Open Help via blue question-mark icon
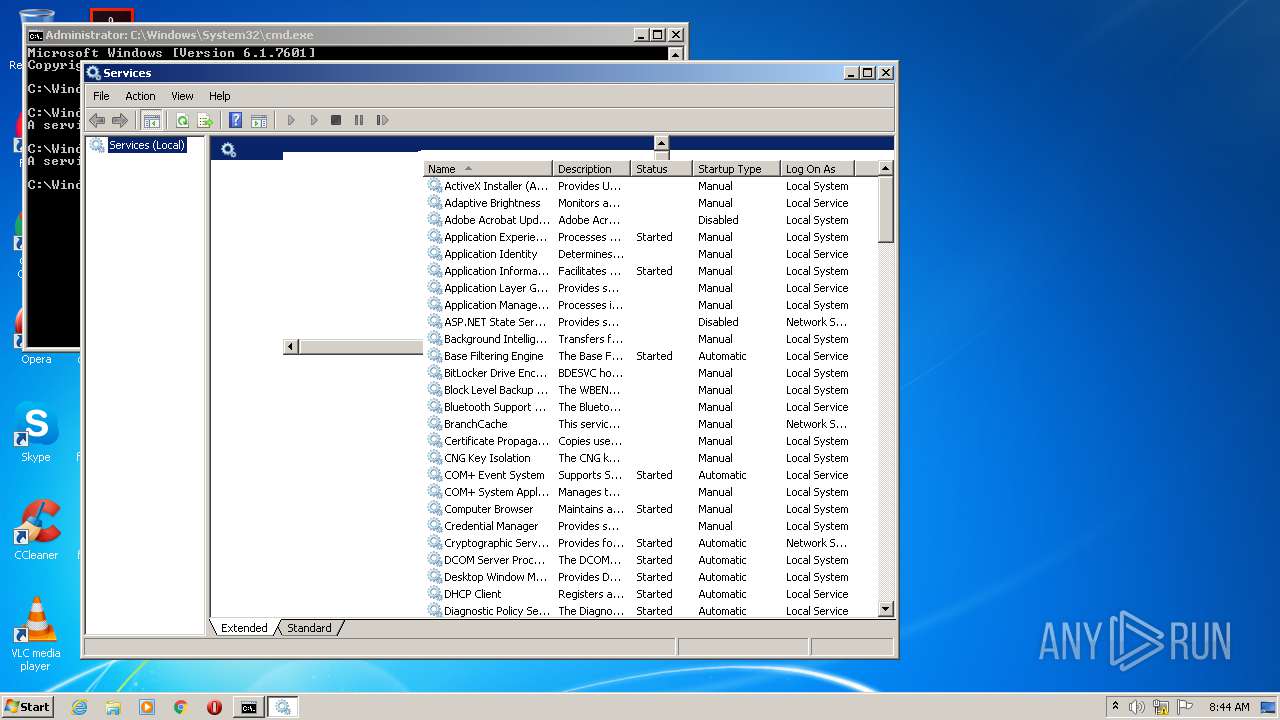Screen dimensions: 1280x720 [235, 120]
